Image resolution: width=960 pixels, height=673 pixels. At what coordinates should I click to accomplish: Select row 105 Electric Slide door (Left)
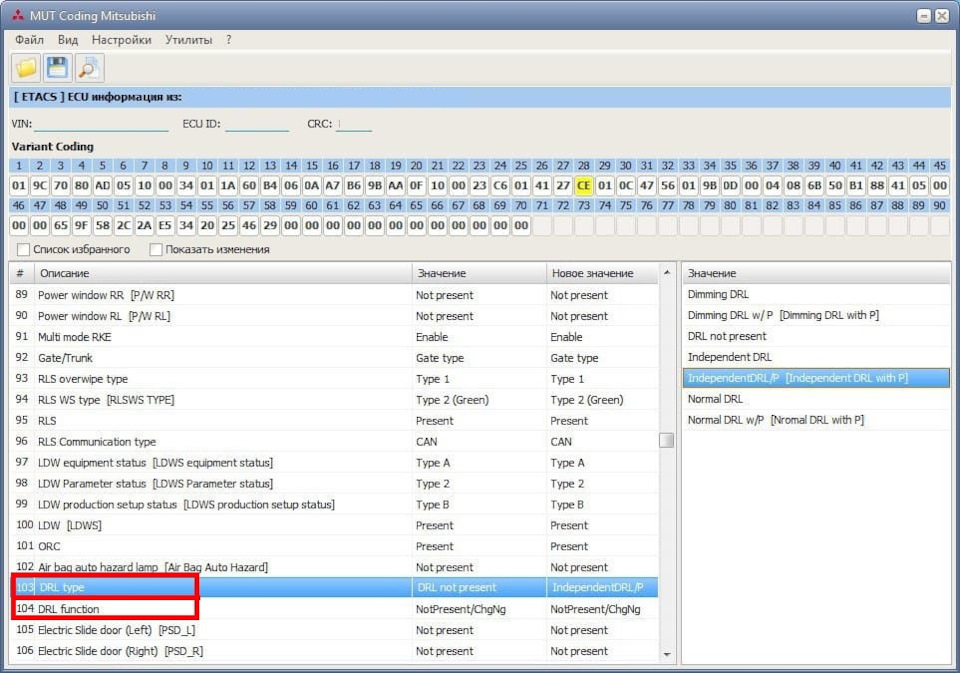coord(334,630)
